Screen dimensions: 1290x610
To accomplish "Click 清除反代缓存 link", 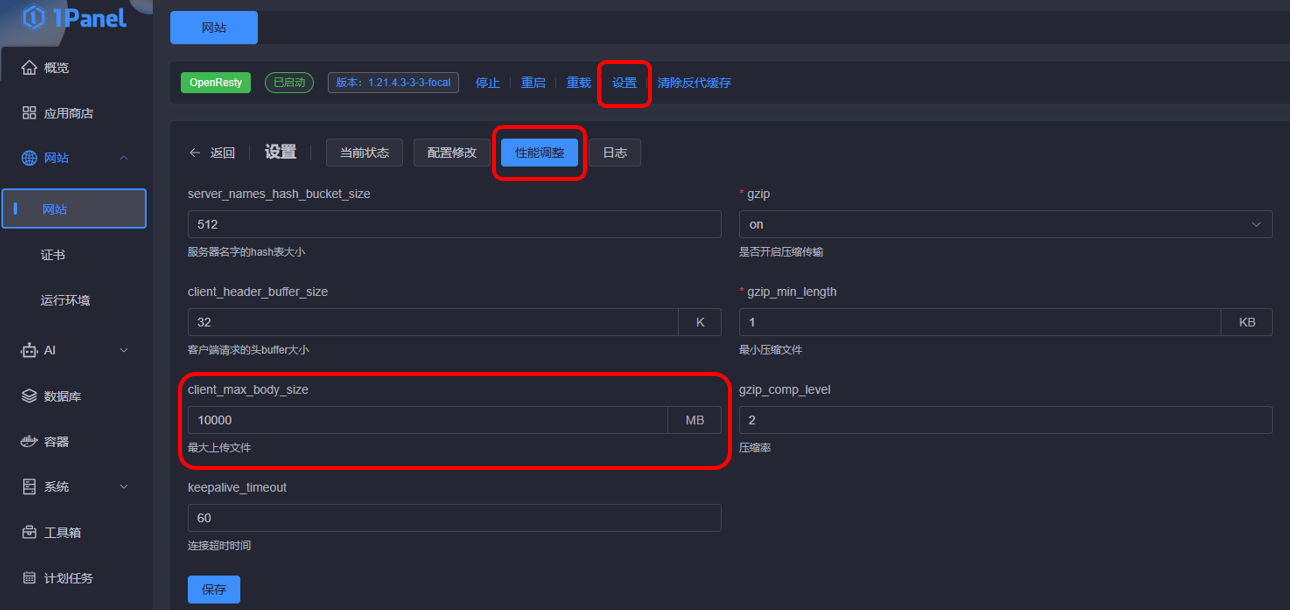I will 694,83.
